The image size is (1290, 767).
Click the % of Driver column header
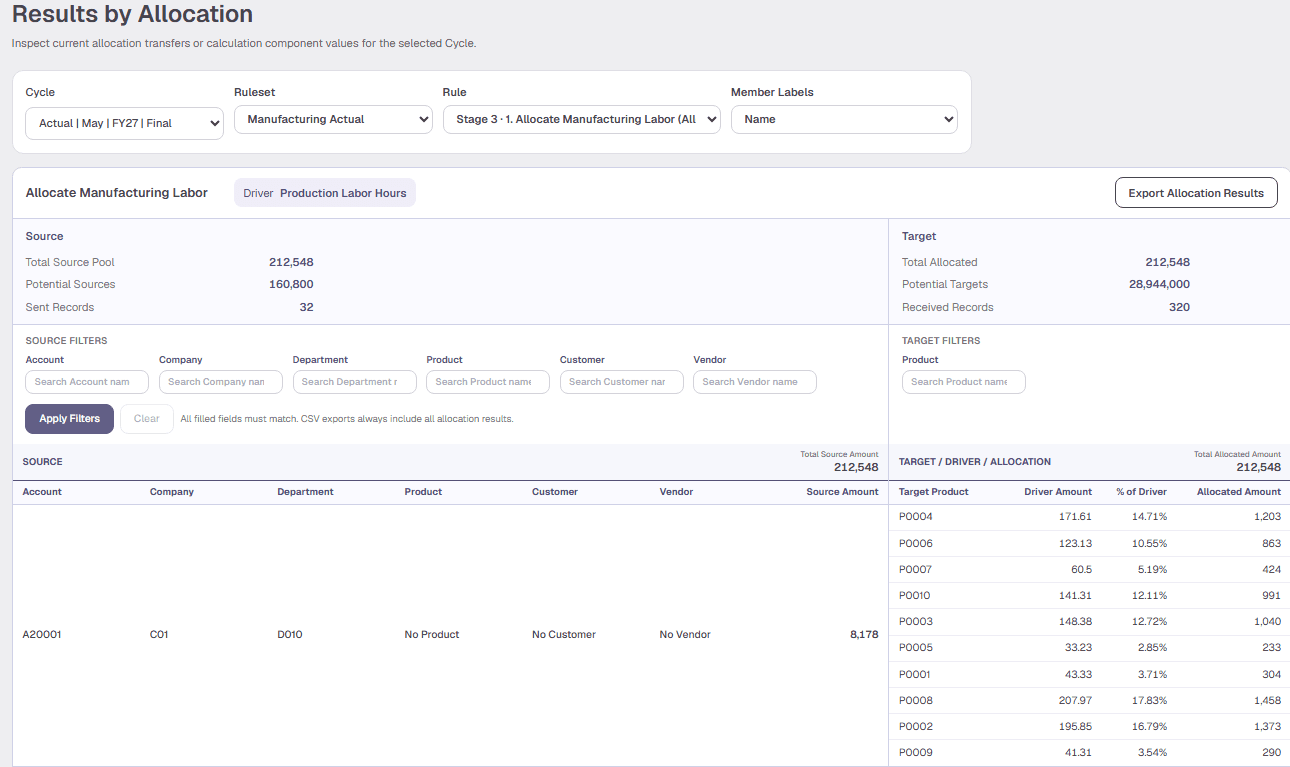coord(1142,492)
